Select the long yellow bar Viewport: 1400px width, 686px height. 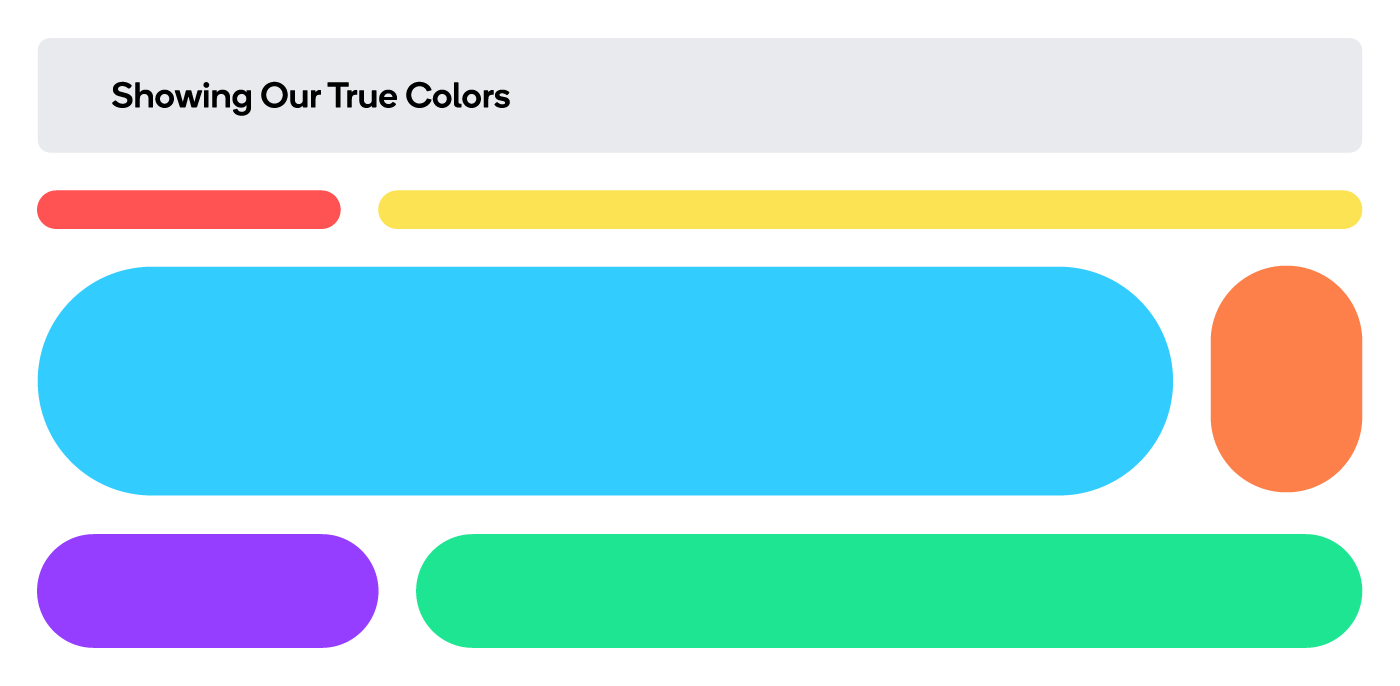point(870,209)
